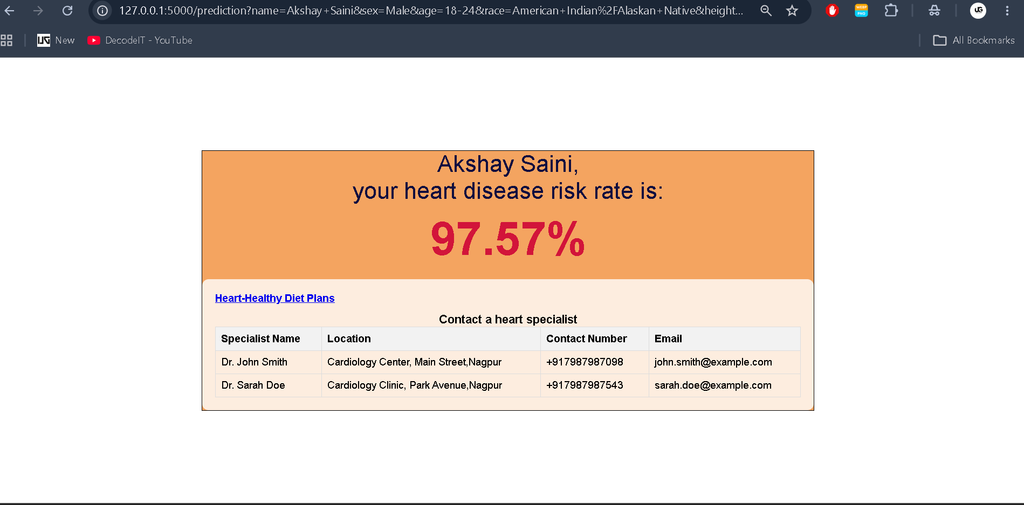Click Cardiology Center, Main Street,Nagpur cell
The width and height of the screenshot is (1024, 505).
(431, 362)
